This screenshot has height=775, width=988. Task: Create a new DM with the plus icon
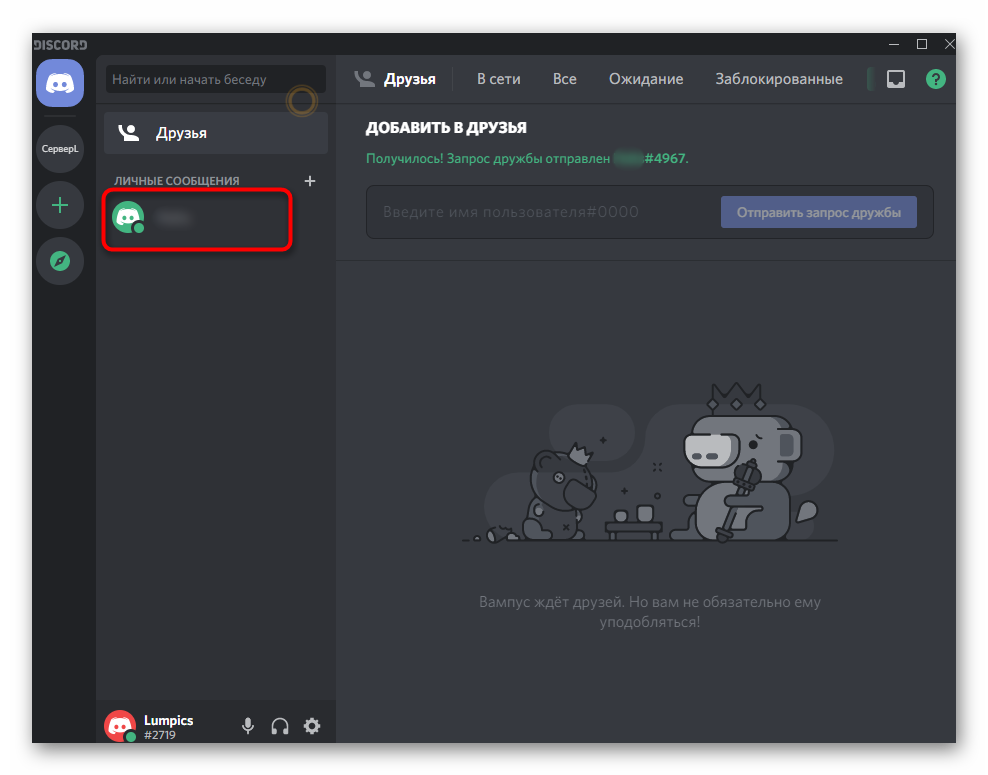tap(310, 181)
